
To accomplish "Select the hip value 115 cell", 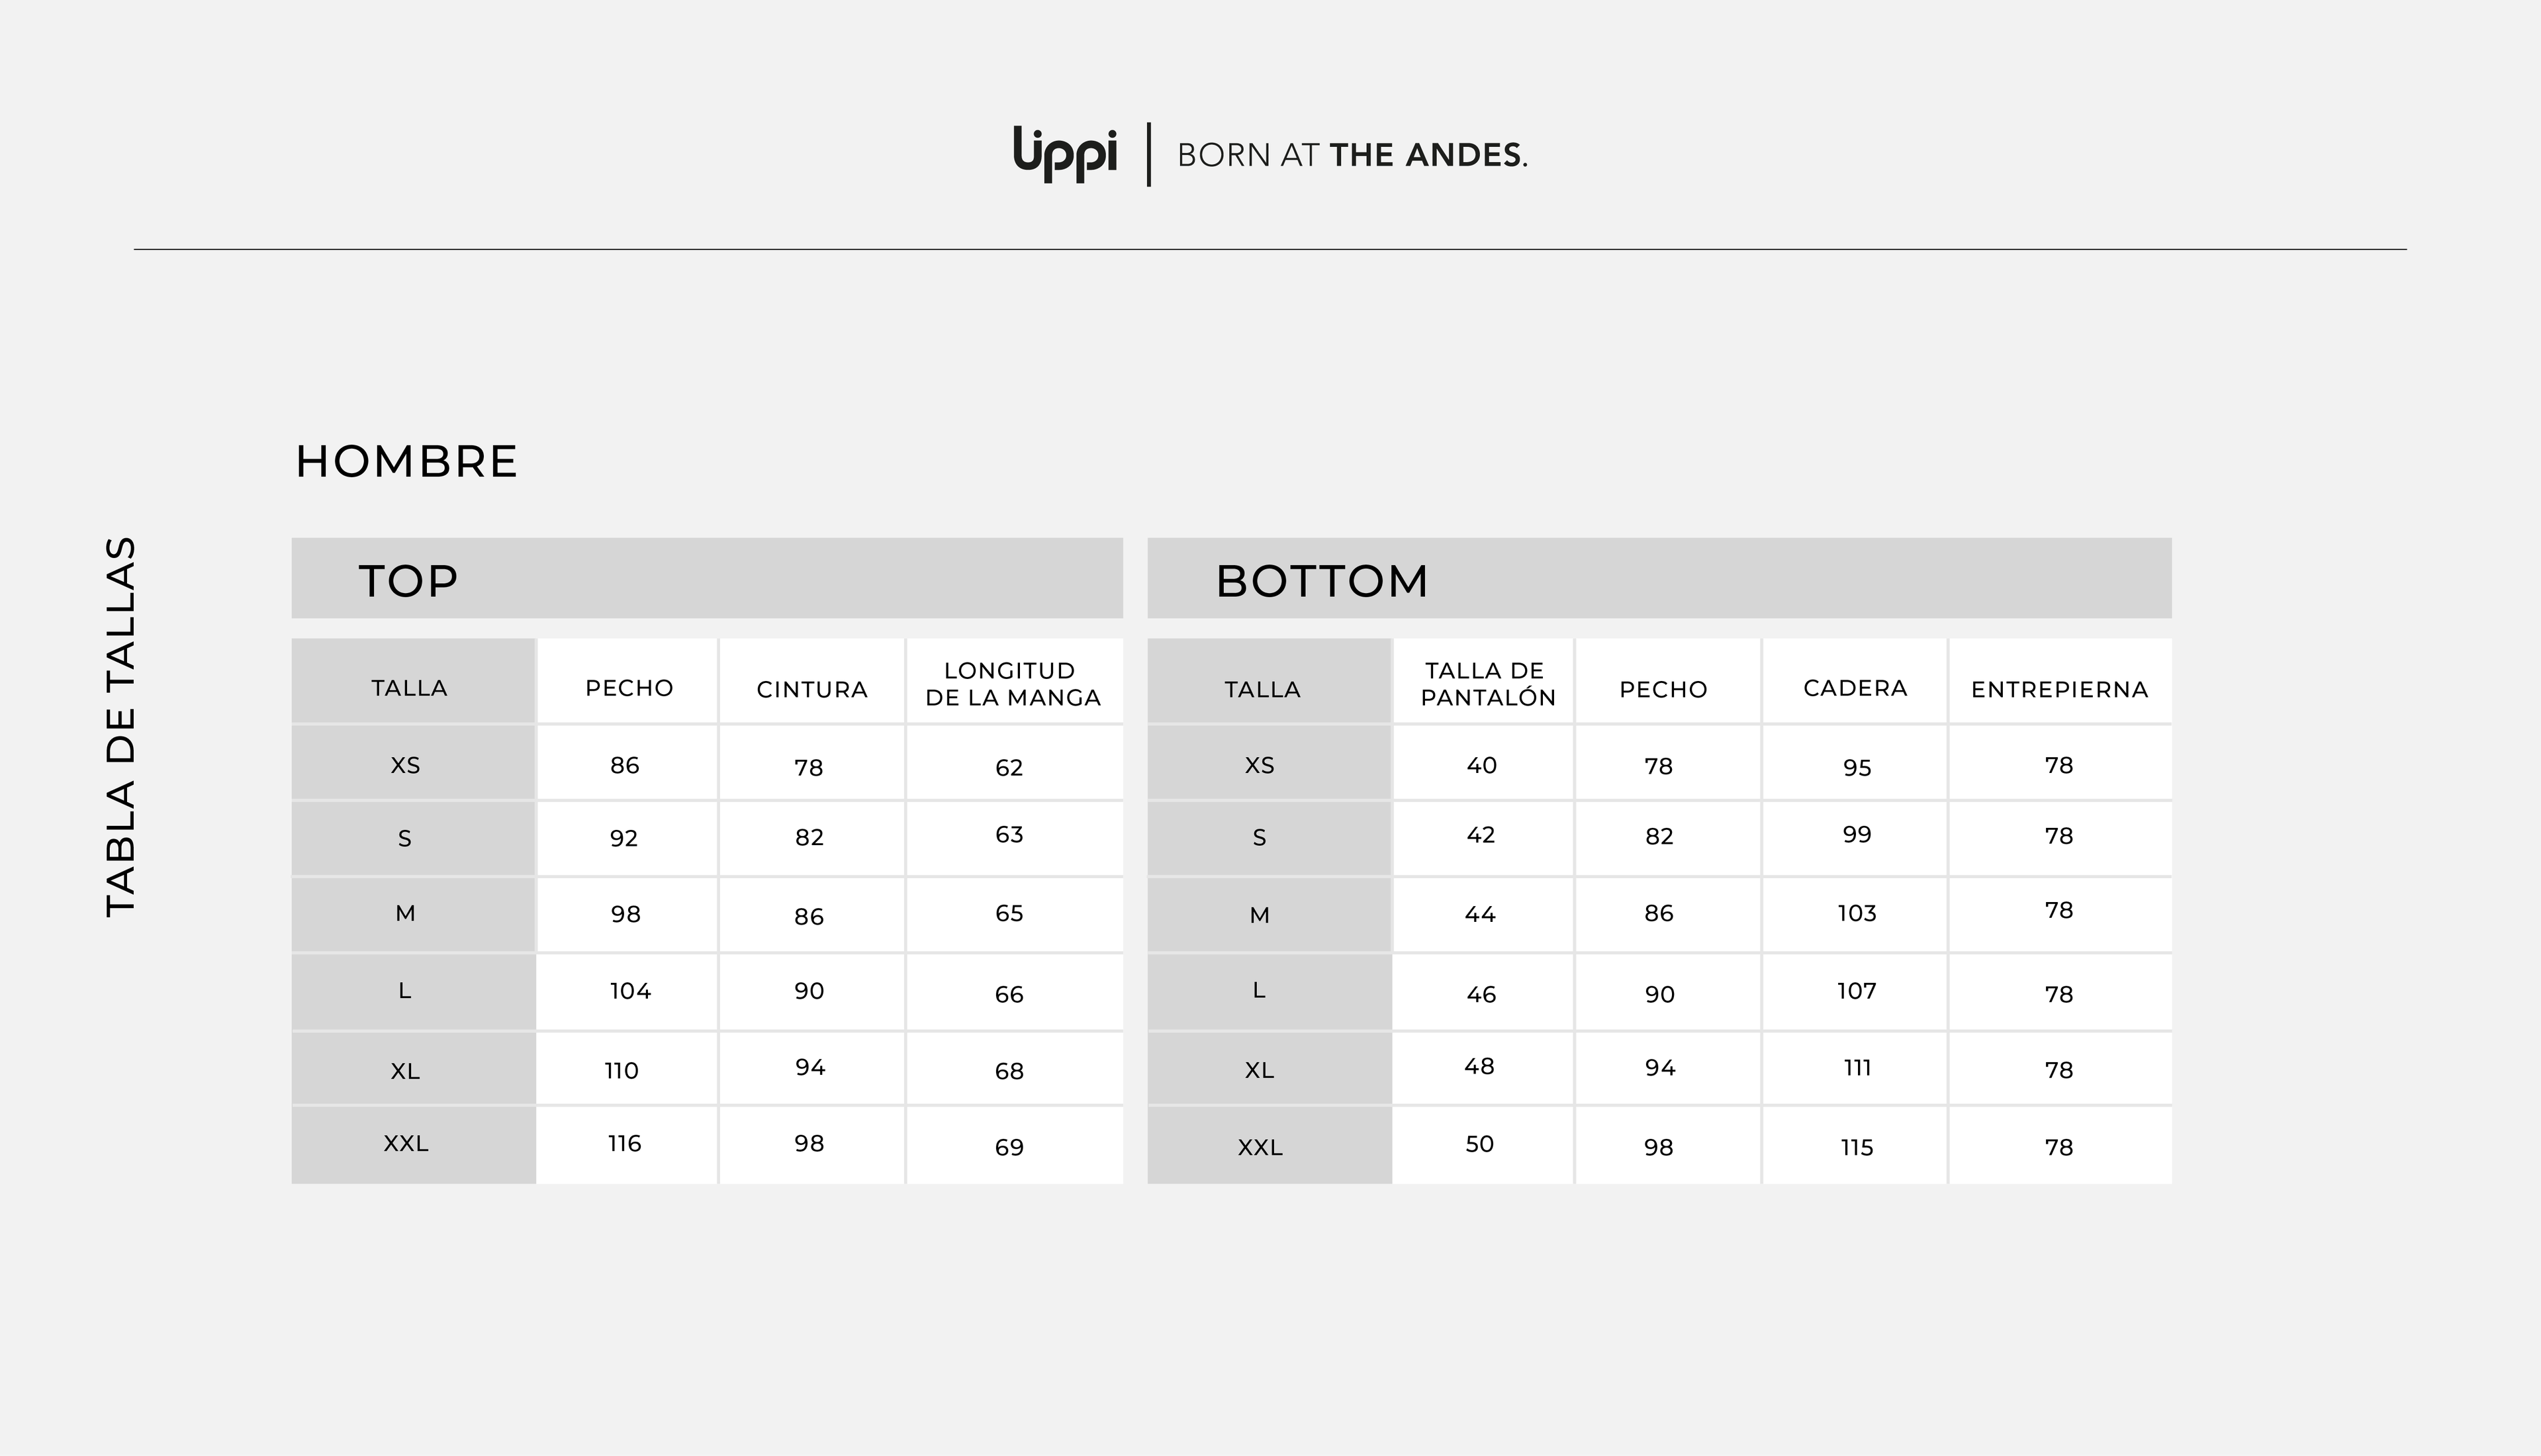I will [1856, 1147].
